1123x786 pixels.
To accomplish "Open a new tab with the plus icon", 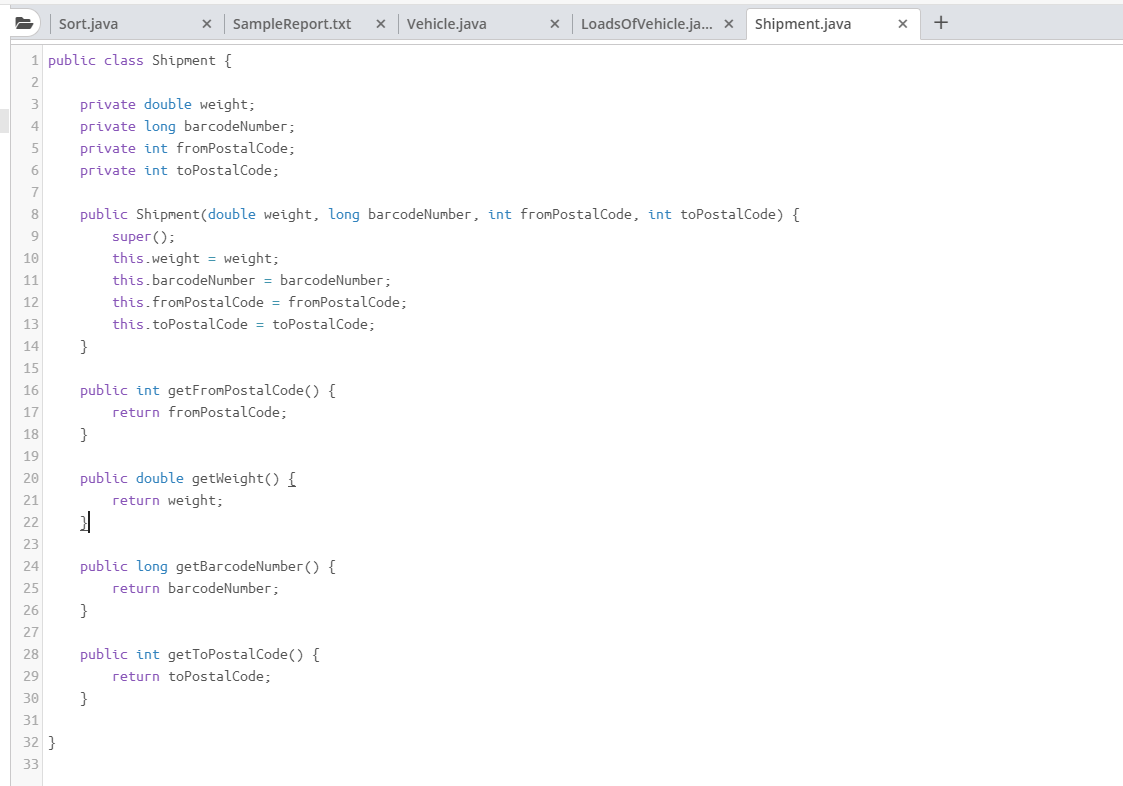I will pyautogui.click(x=940, y=21).
